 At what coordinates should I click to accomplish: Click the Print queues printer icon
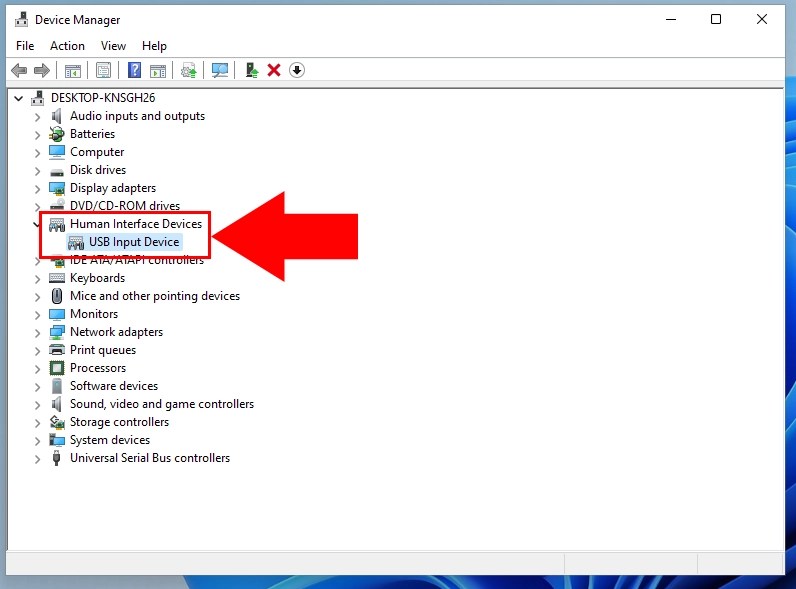point(57,350)
